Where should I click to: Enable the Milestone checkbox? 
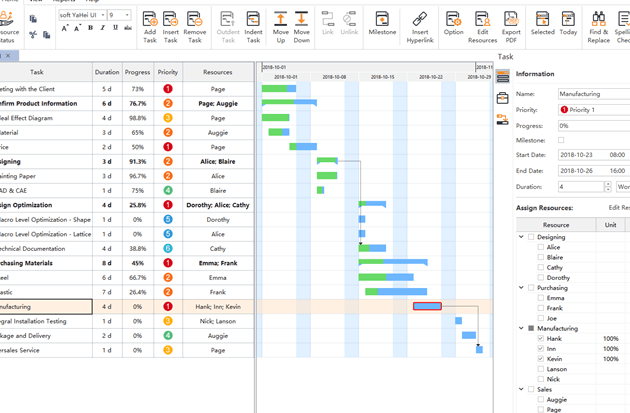[x=561, y=140]
